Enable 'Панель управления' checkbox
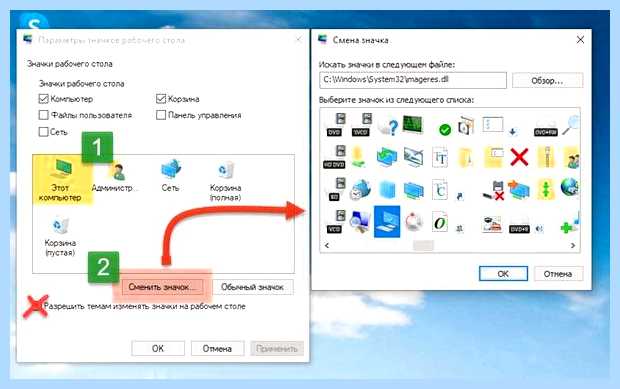The height and width of the screenshot is (389, 620). pos(161,115)
